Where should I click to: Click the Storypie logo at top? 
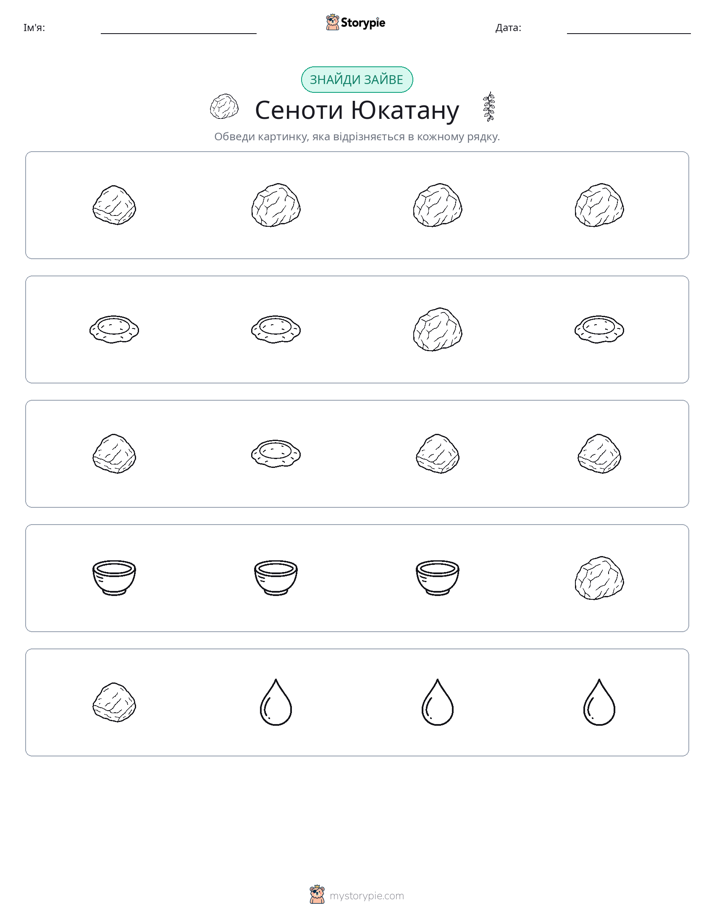point(355,22)
